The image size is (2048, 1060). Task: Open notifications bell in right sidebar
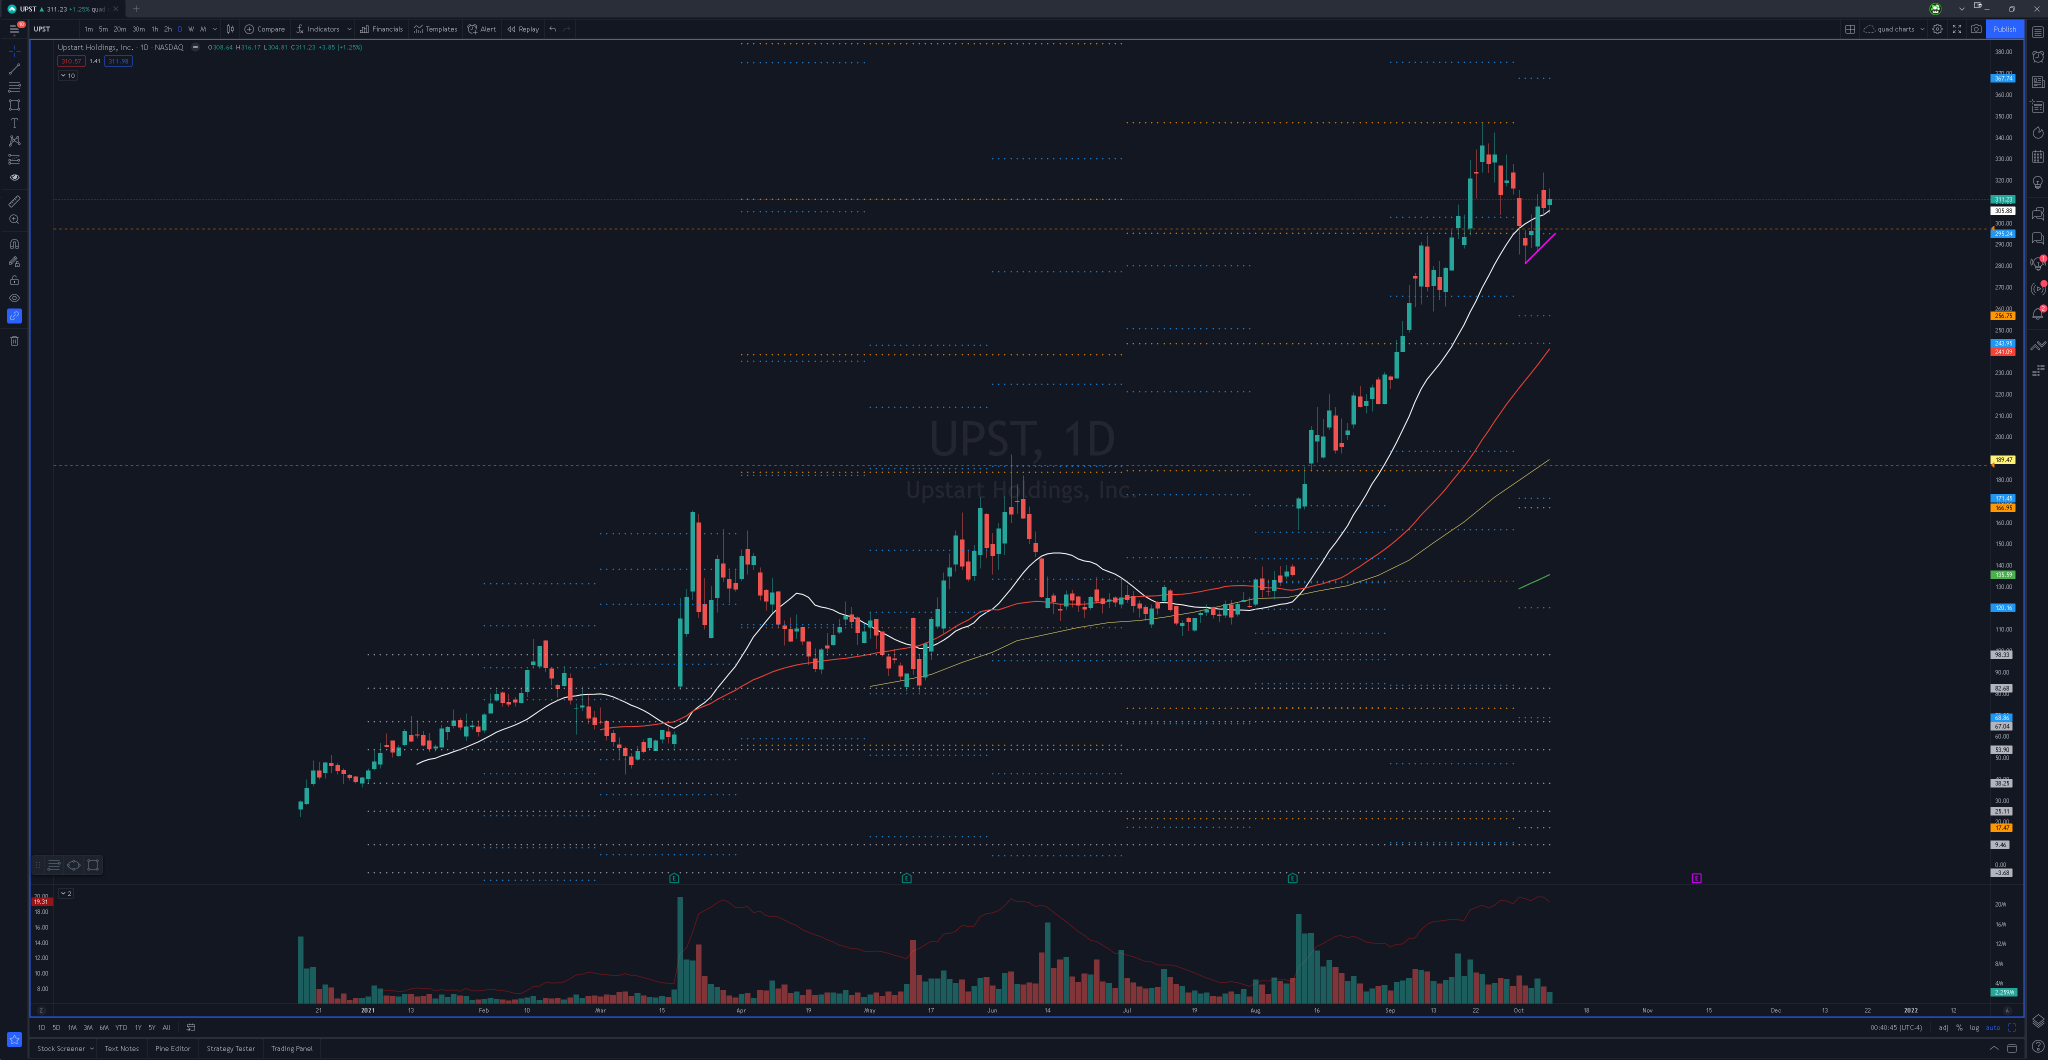(2038, 314)
